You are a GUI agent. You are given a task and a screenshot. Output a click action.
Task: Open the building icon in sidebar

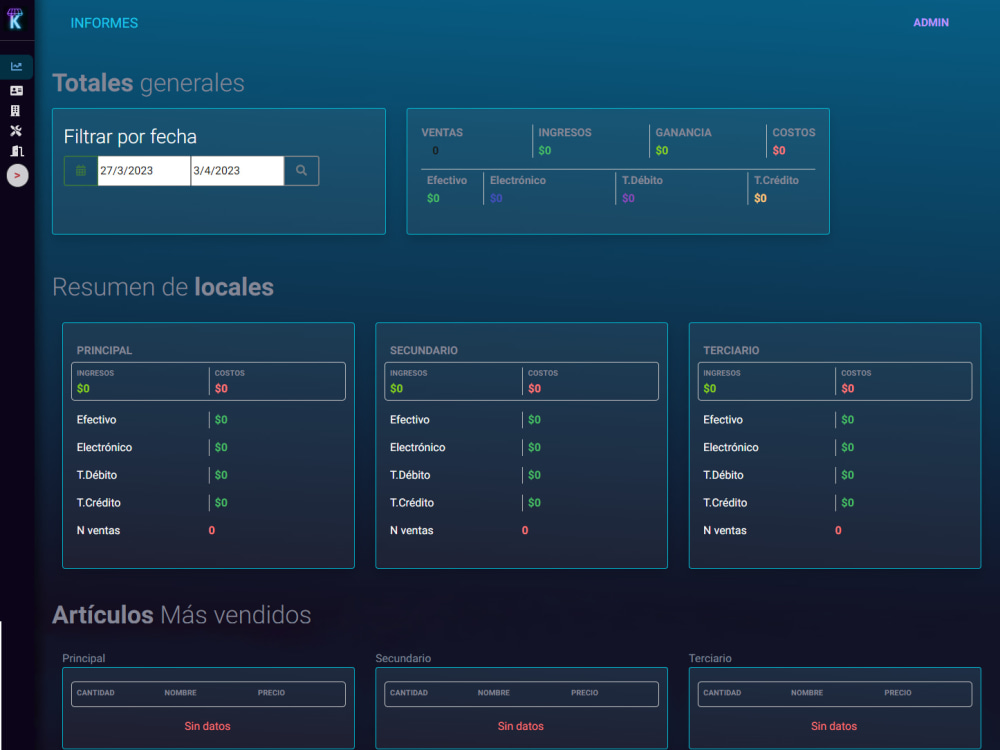pos(15,110)
